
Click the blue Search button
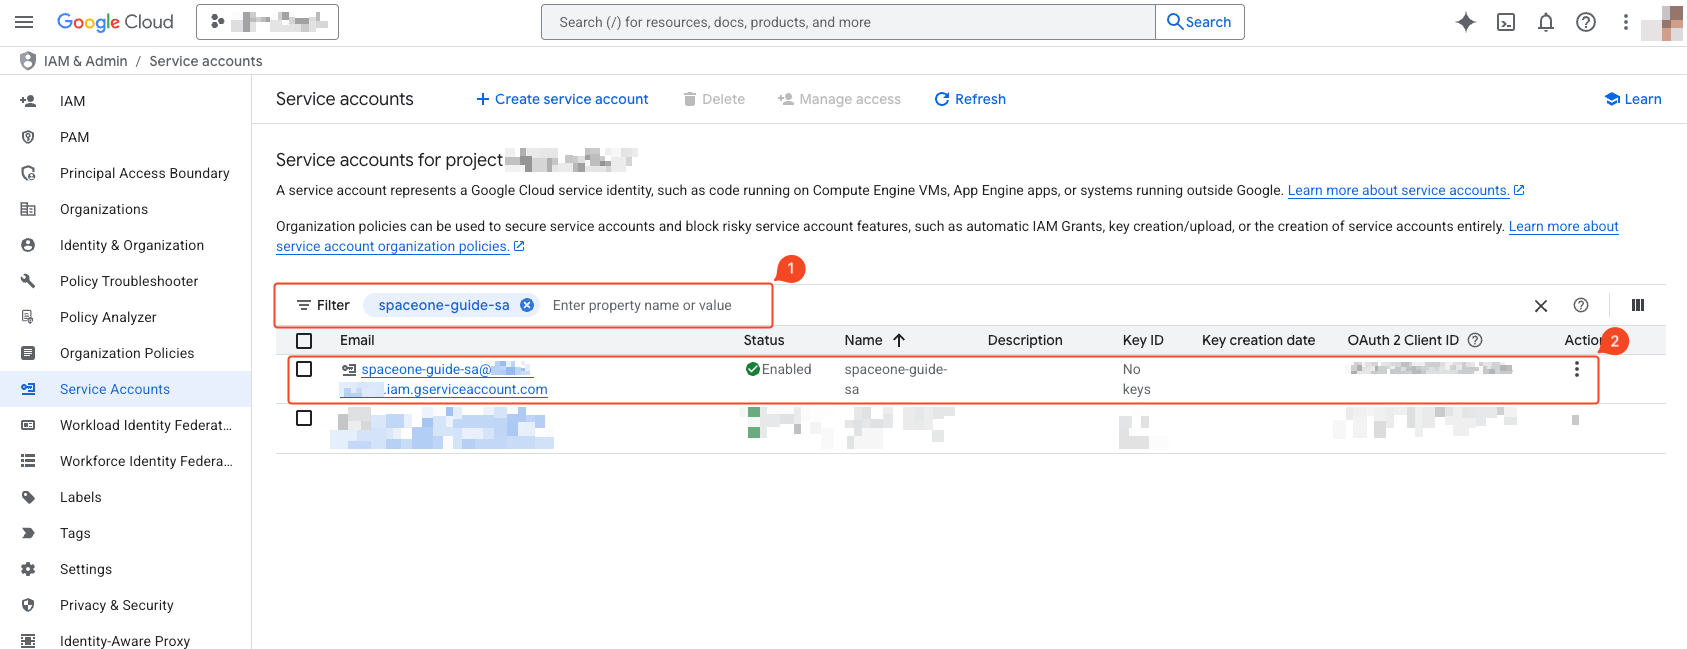[1200, 22]
